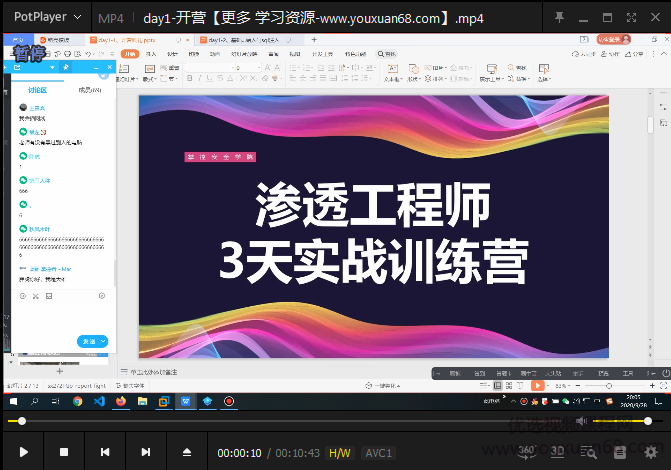
Task: Jump to the previous track
Action: tap(104, 452)
